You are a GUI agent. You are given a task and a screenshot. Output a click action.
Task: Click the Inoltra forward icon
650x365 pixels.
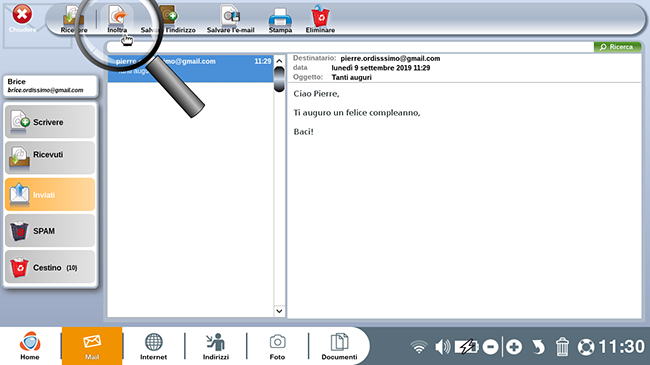117,16
